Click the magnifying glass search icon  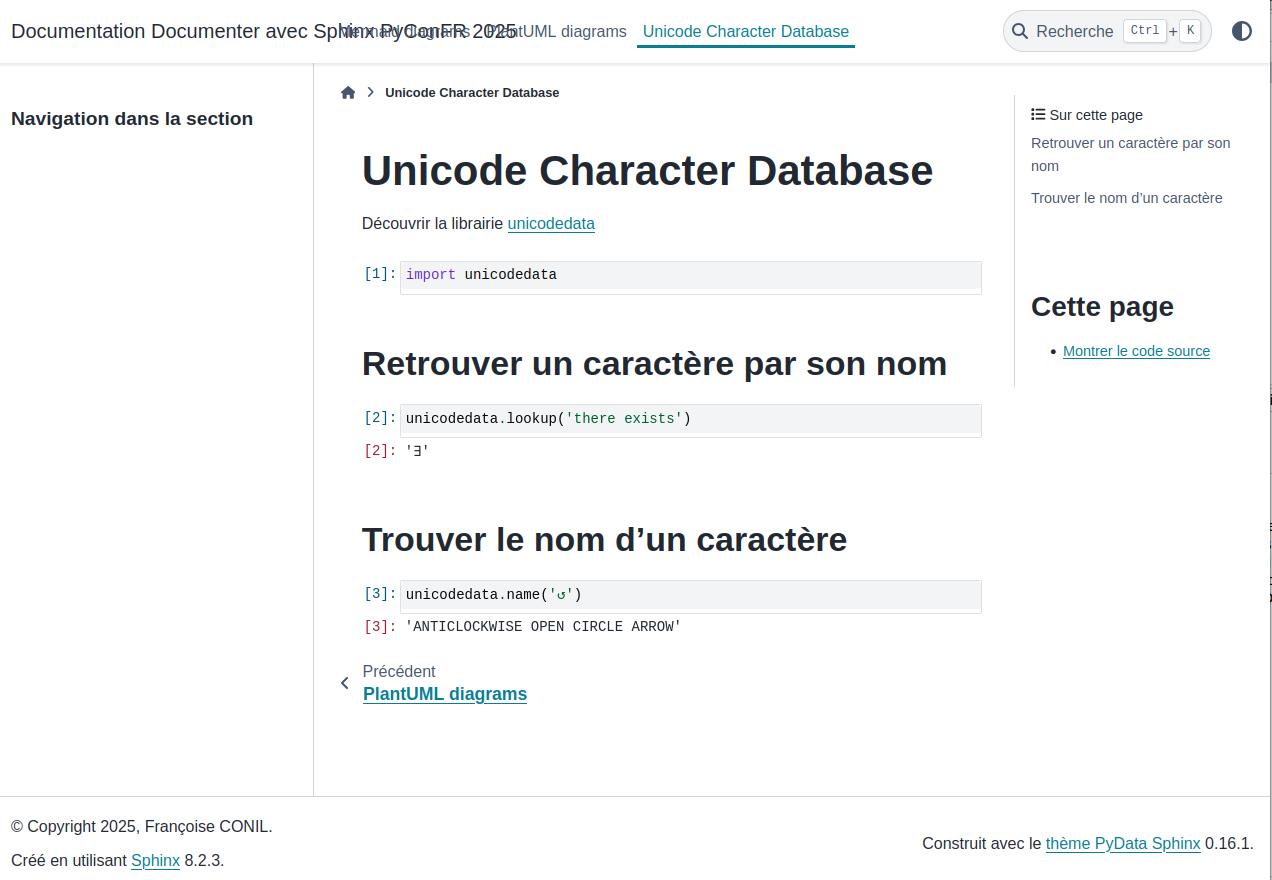click(x=1020, y=32)
